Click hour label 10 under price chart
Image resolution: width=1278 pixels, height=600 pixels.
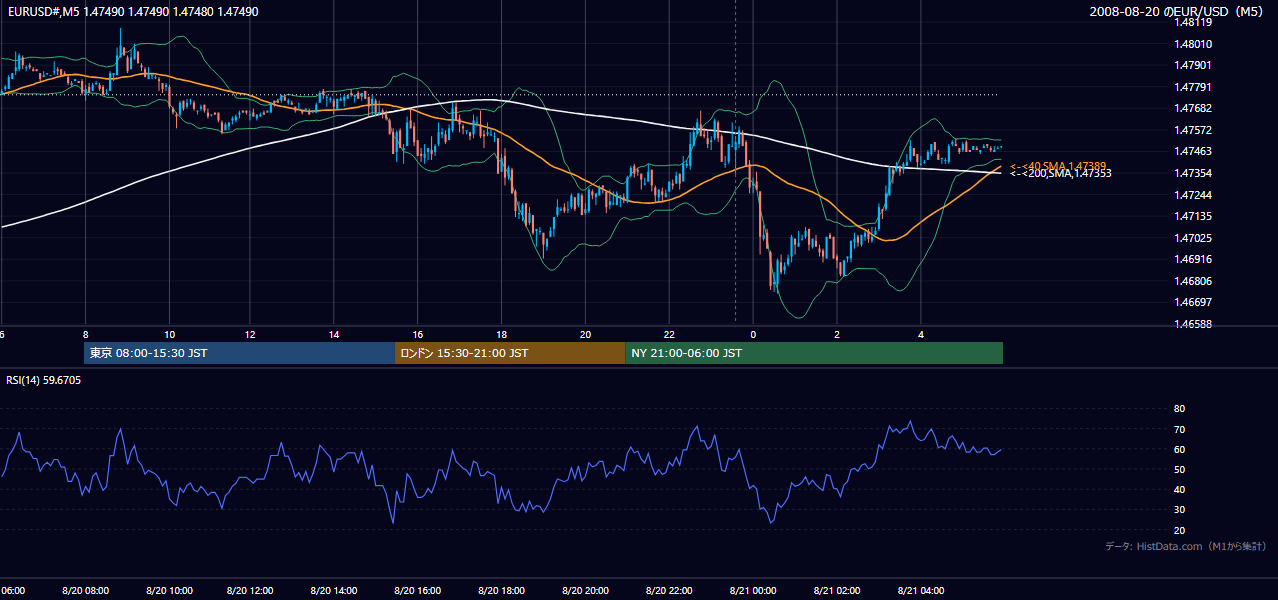pyautogui.click(x=169, y=335)
